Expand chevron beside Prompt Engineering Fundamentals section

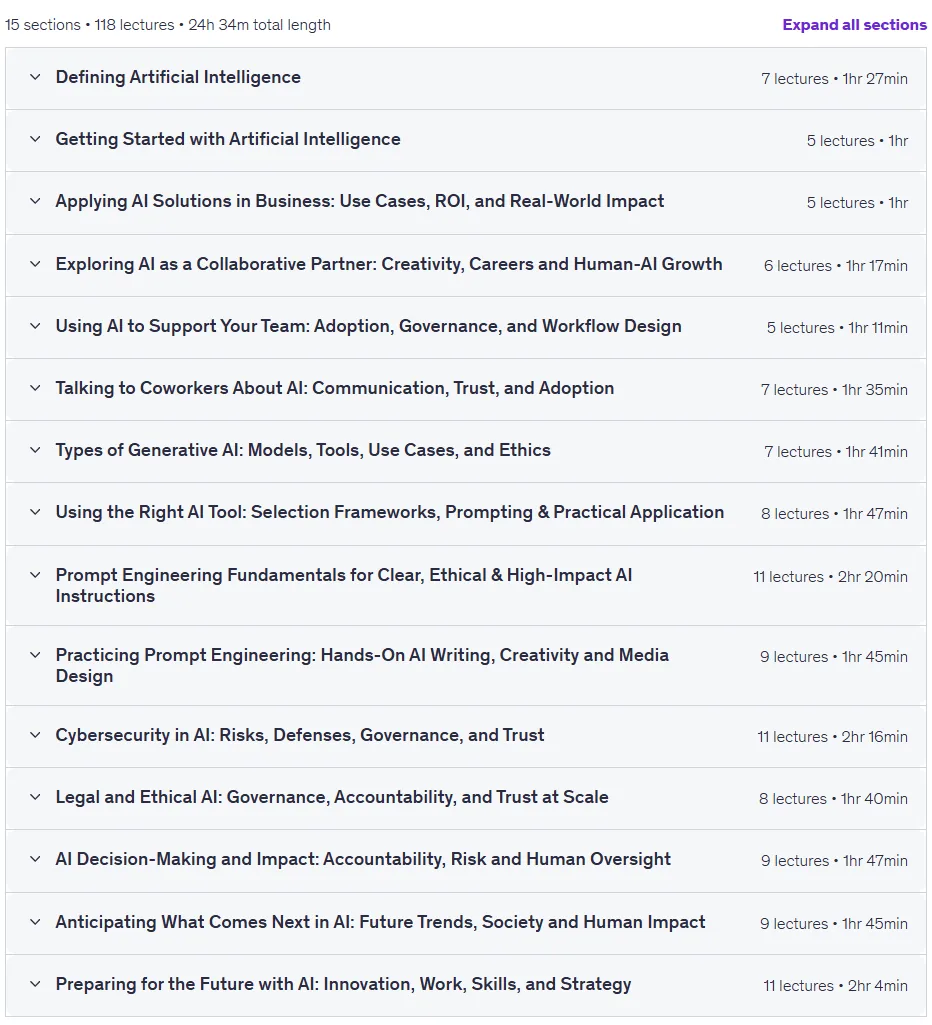35,575
